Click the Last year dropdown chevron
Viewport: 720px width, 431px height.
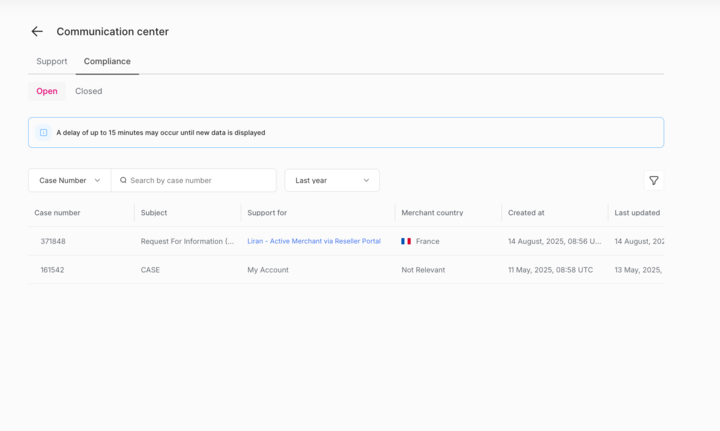pyautogui.click(x=366, y=181)
